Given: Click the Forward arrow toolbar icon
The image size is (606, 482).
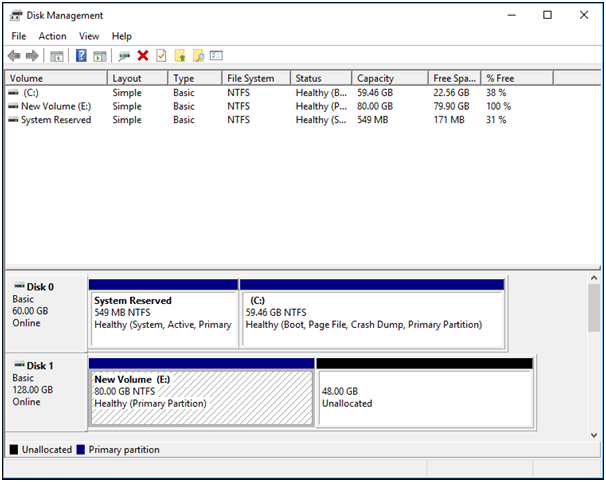Looking at the screenshot, I should click(32, 56).
